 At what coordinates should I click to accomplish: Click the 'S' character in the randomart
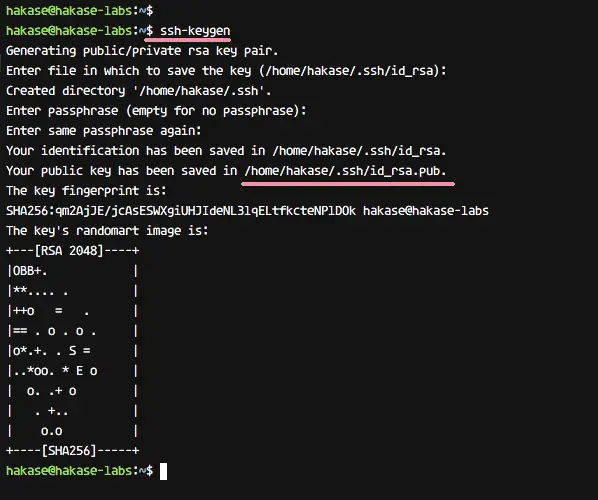(x=72, y=350)
